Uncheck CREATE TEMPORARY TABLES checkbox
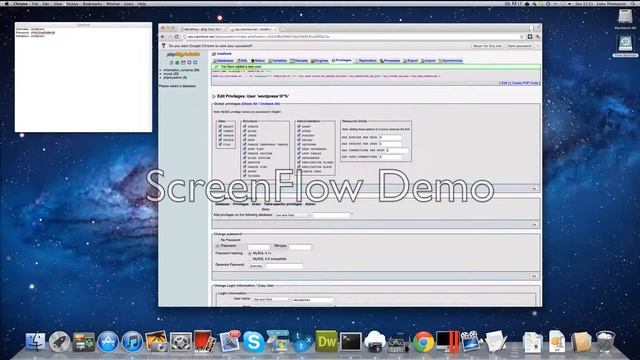This screenshot has height=360, width=640. [x=245, y=144]
